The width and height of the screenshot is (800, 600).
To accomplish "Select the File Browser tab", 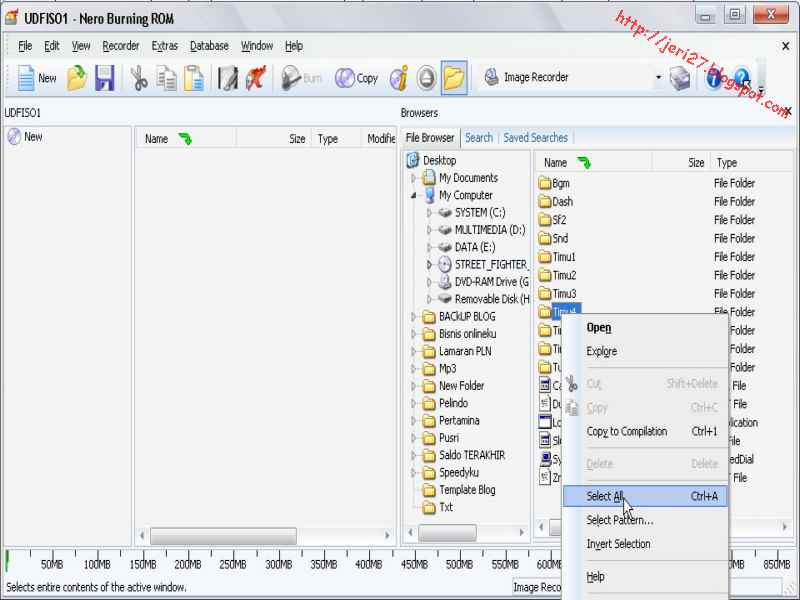I will click(x=430, y=138).
